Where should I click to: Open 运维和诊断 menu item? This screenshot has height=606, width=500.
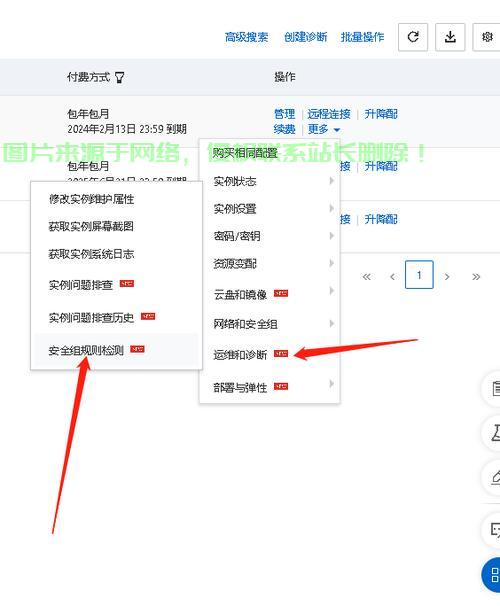[x=269, y=354]
